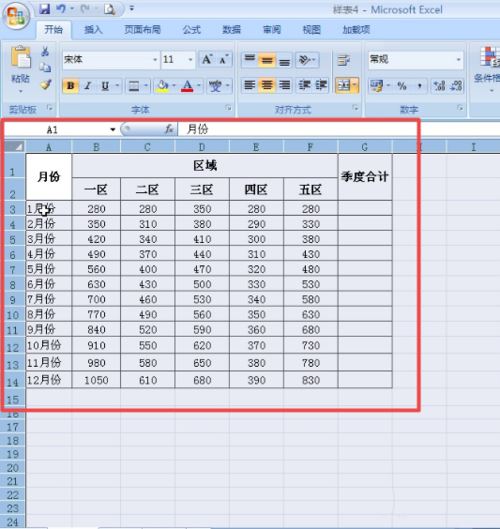Select the column G header
This screenshot has height=529, width=500.
coord(364,147)
